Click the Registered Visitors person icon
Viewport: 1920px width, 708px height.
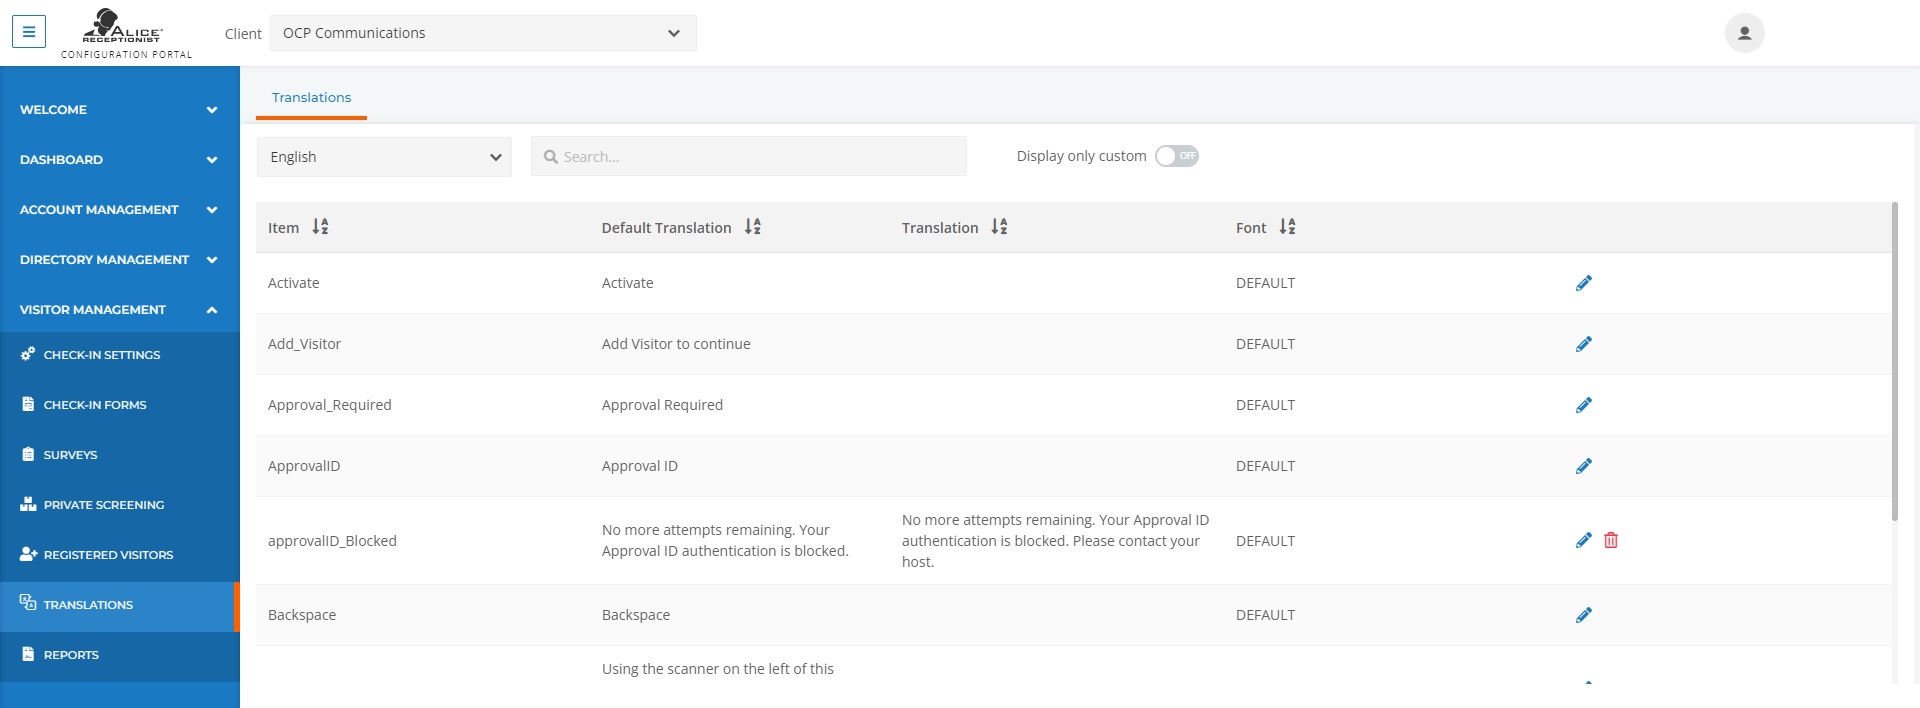(x=28, y=554)
